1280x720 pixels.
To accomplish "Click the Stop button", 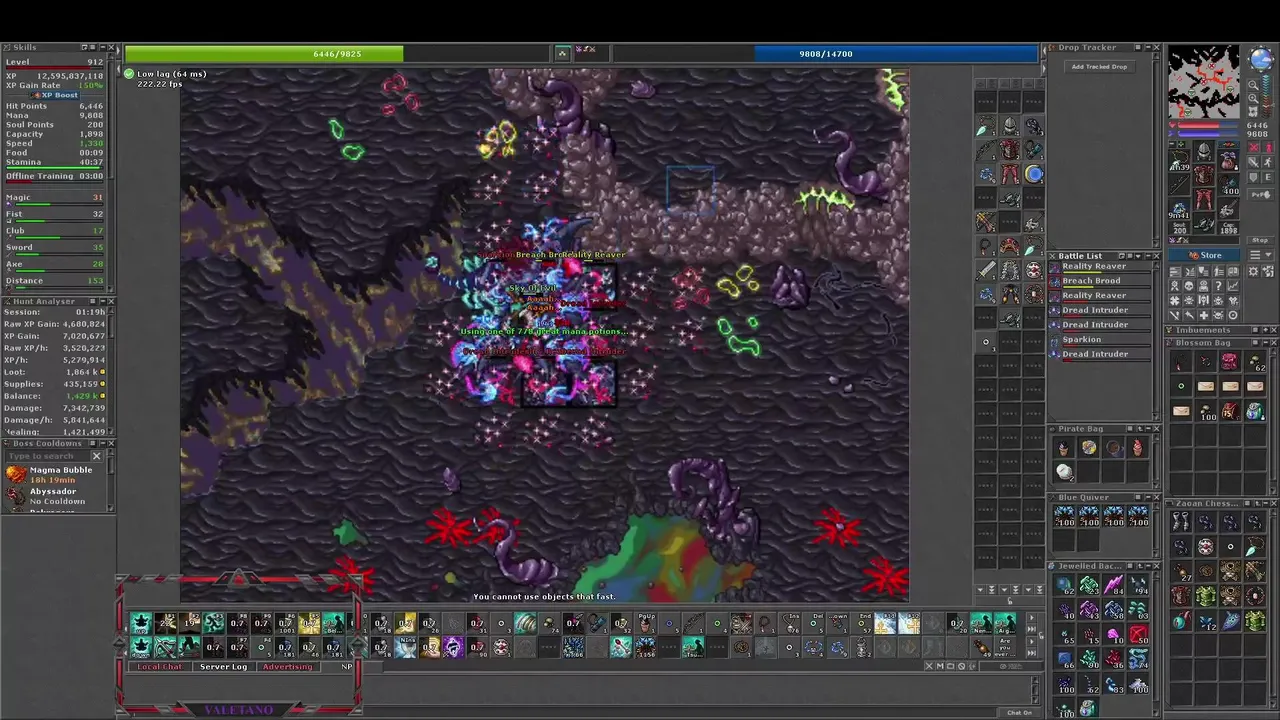I will coord(1261,240).
